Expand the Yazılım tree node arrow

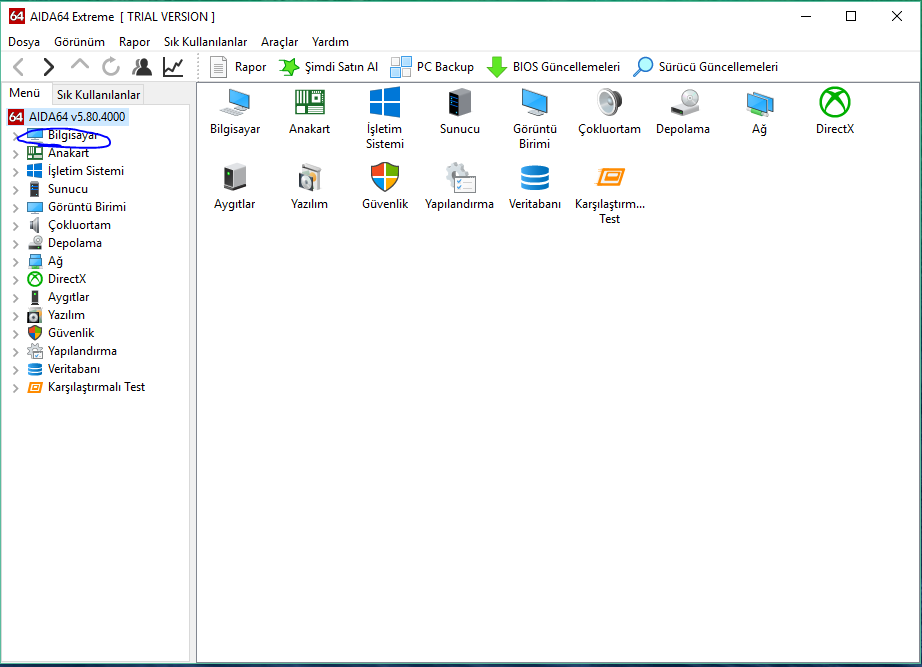pos(16,316)
